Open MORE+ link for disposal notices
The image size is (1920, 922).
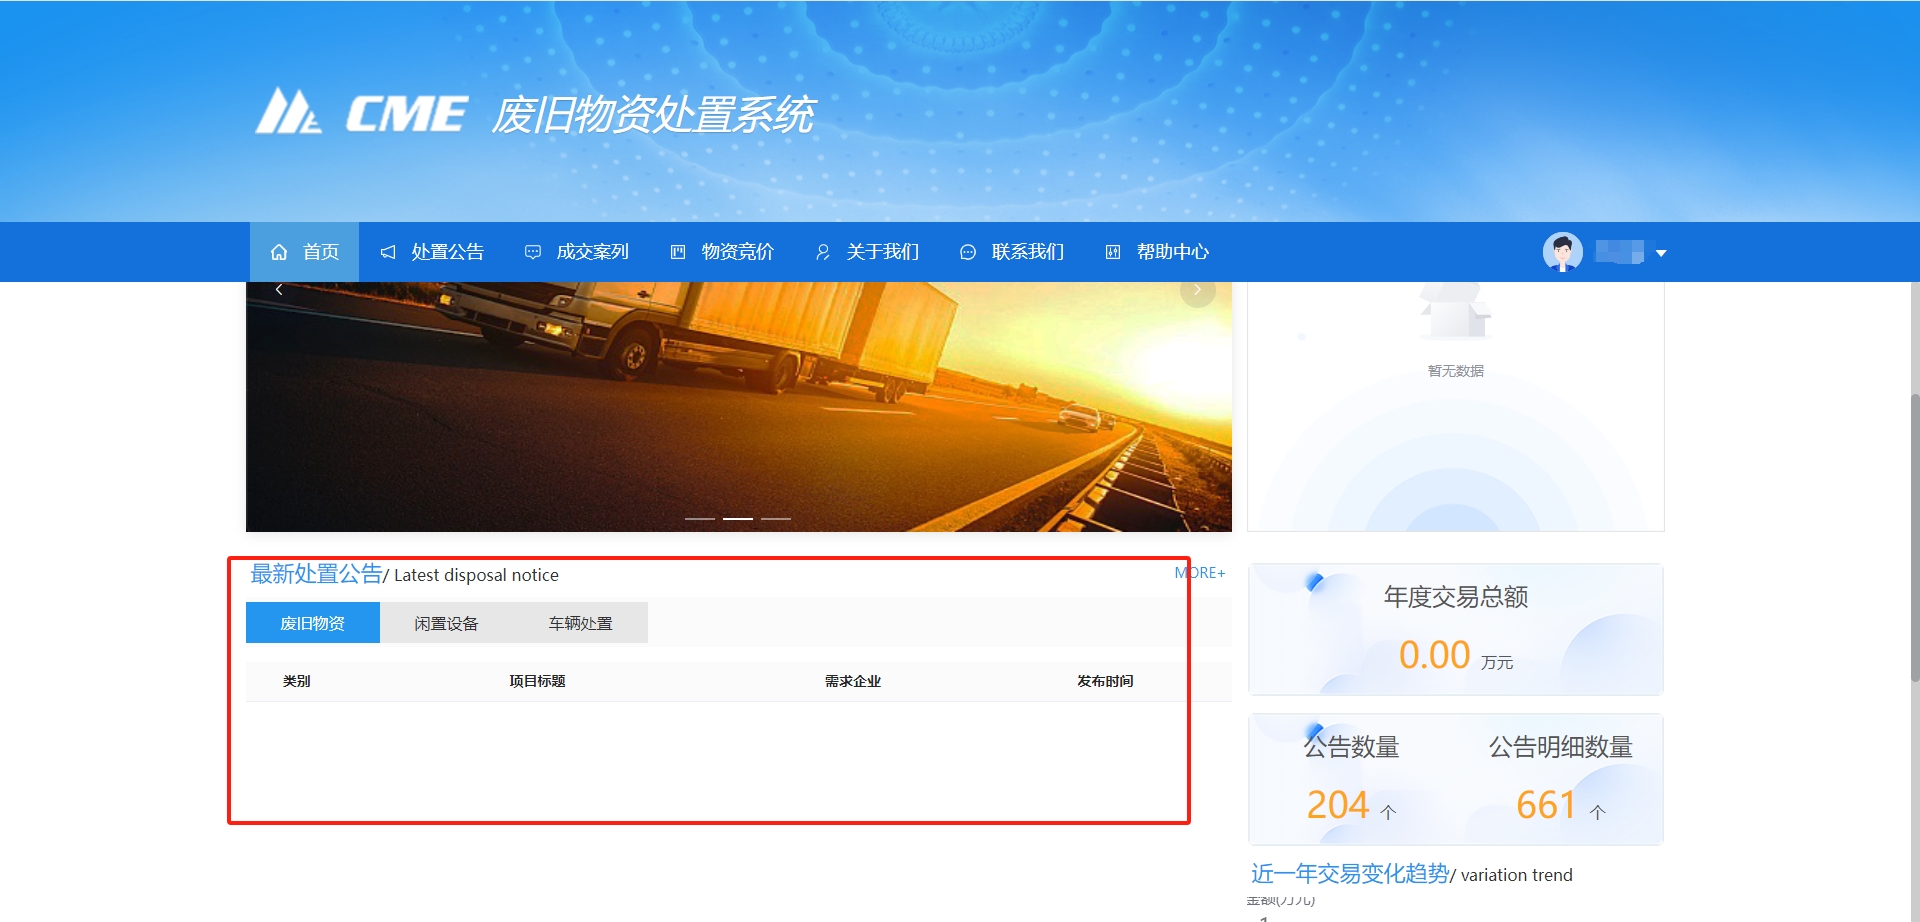coord(1199,573)
